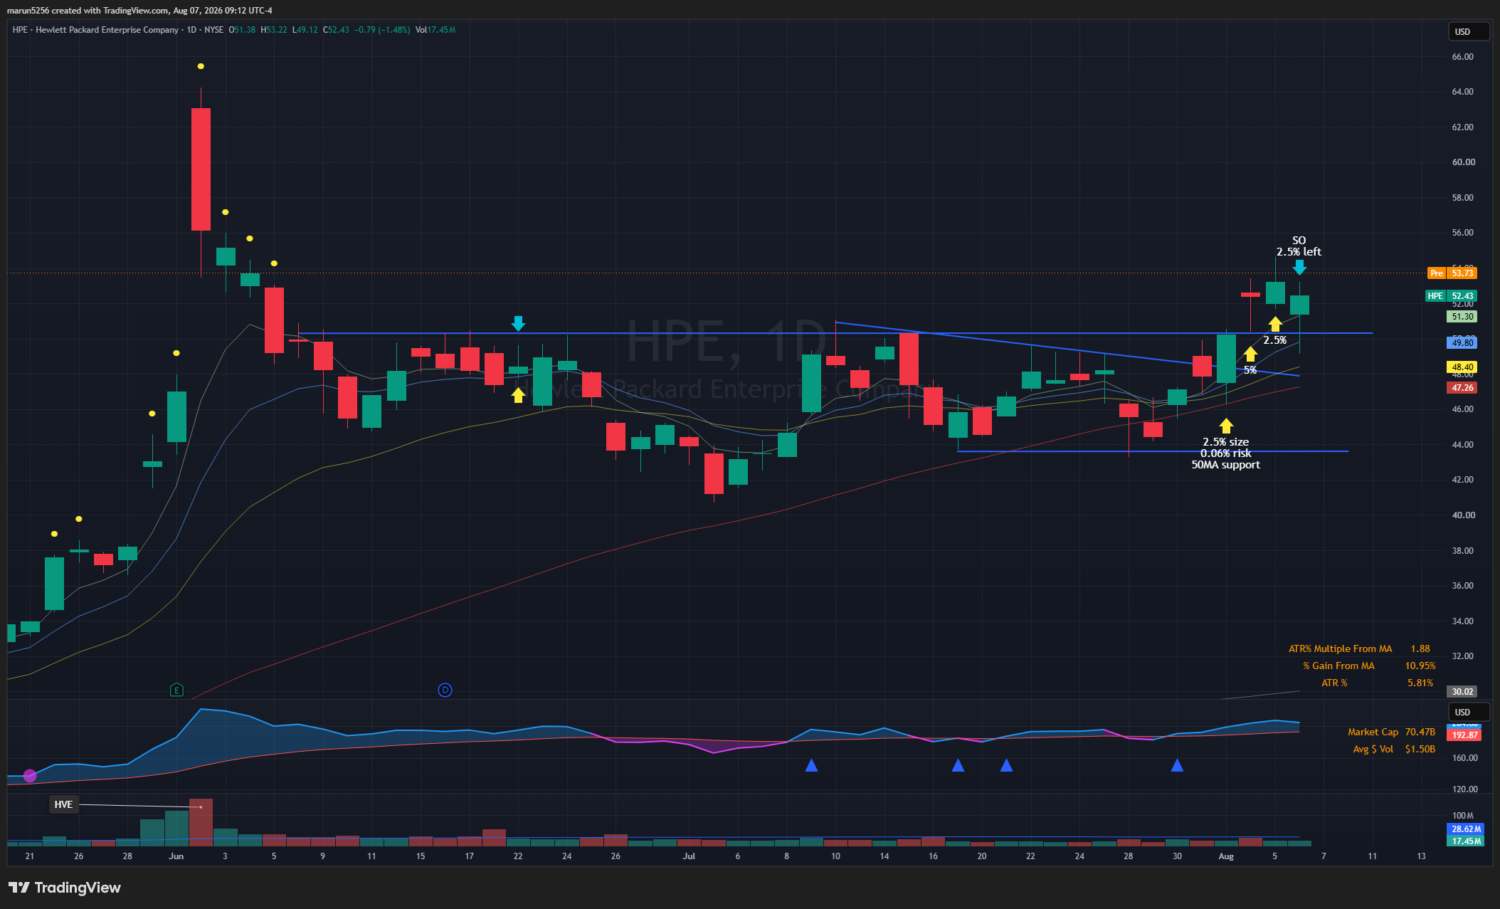Open the USD currency selector on the main price scale
Viewport: 1500px width, 909px height.
point(1468,32)
